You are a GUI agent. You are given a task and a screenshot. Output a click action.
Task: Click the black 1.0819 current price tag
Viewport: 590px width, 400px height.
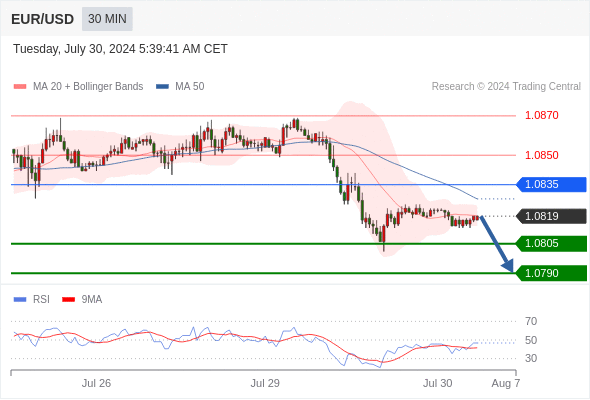tap(551, 216)
